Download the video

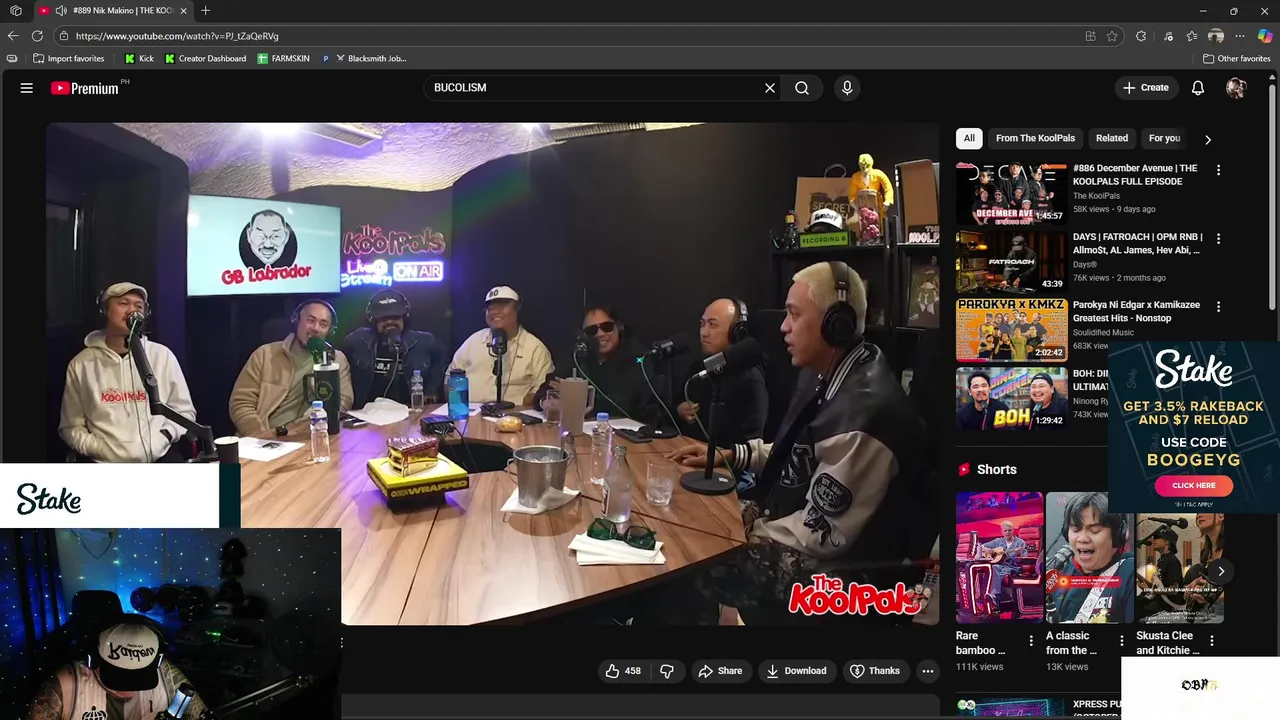(796, 671)
